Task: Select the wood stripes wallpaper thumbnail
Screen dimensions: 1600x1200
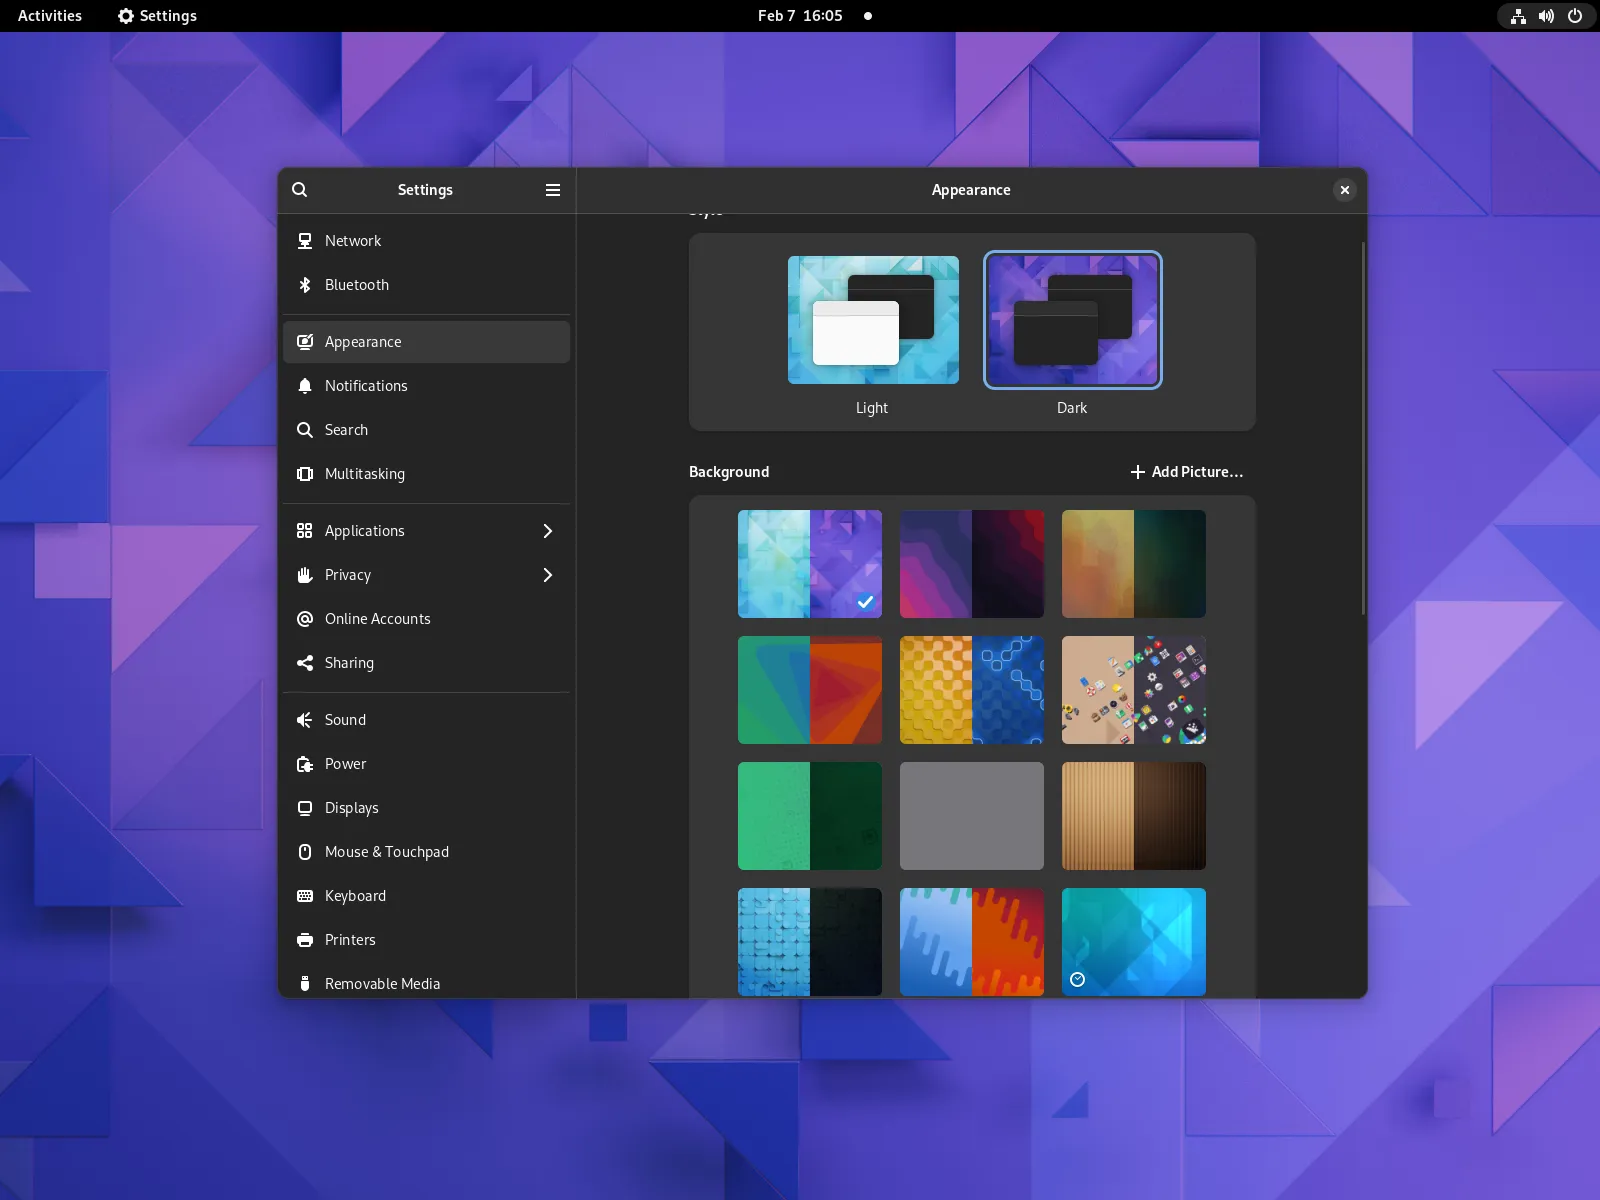Action: (x=1134, y=816)
